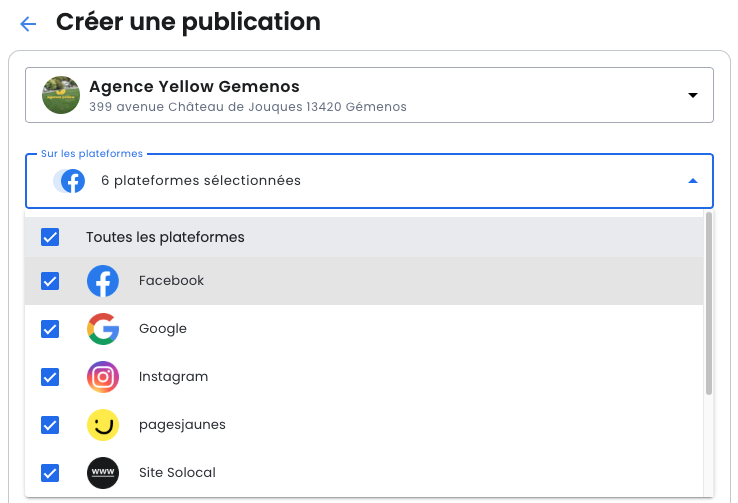The image size is (738, 503).
Task: Deselect the Instagram checkbox
Action: (50, 377)
